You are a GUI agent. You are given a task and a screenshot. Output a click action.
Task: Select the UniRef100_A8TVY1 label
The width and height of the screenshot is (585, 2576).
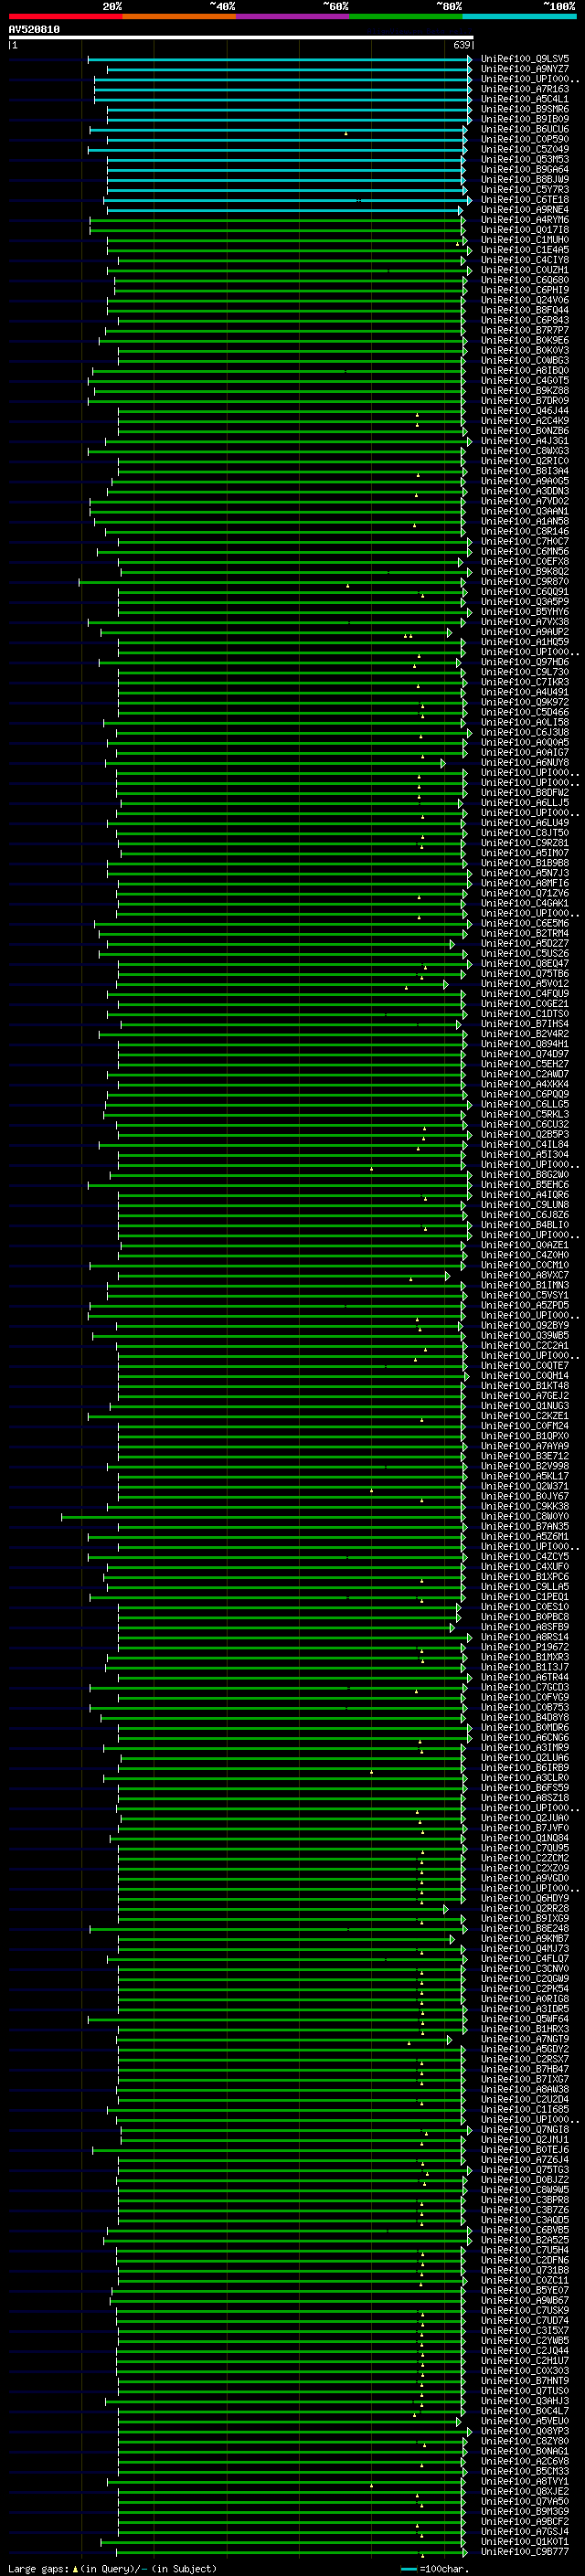point(525,2481)
